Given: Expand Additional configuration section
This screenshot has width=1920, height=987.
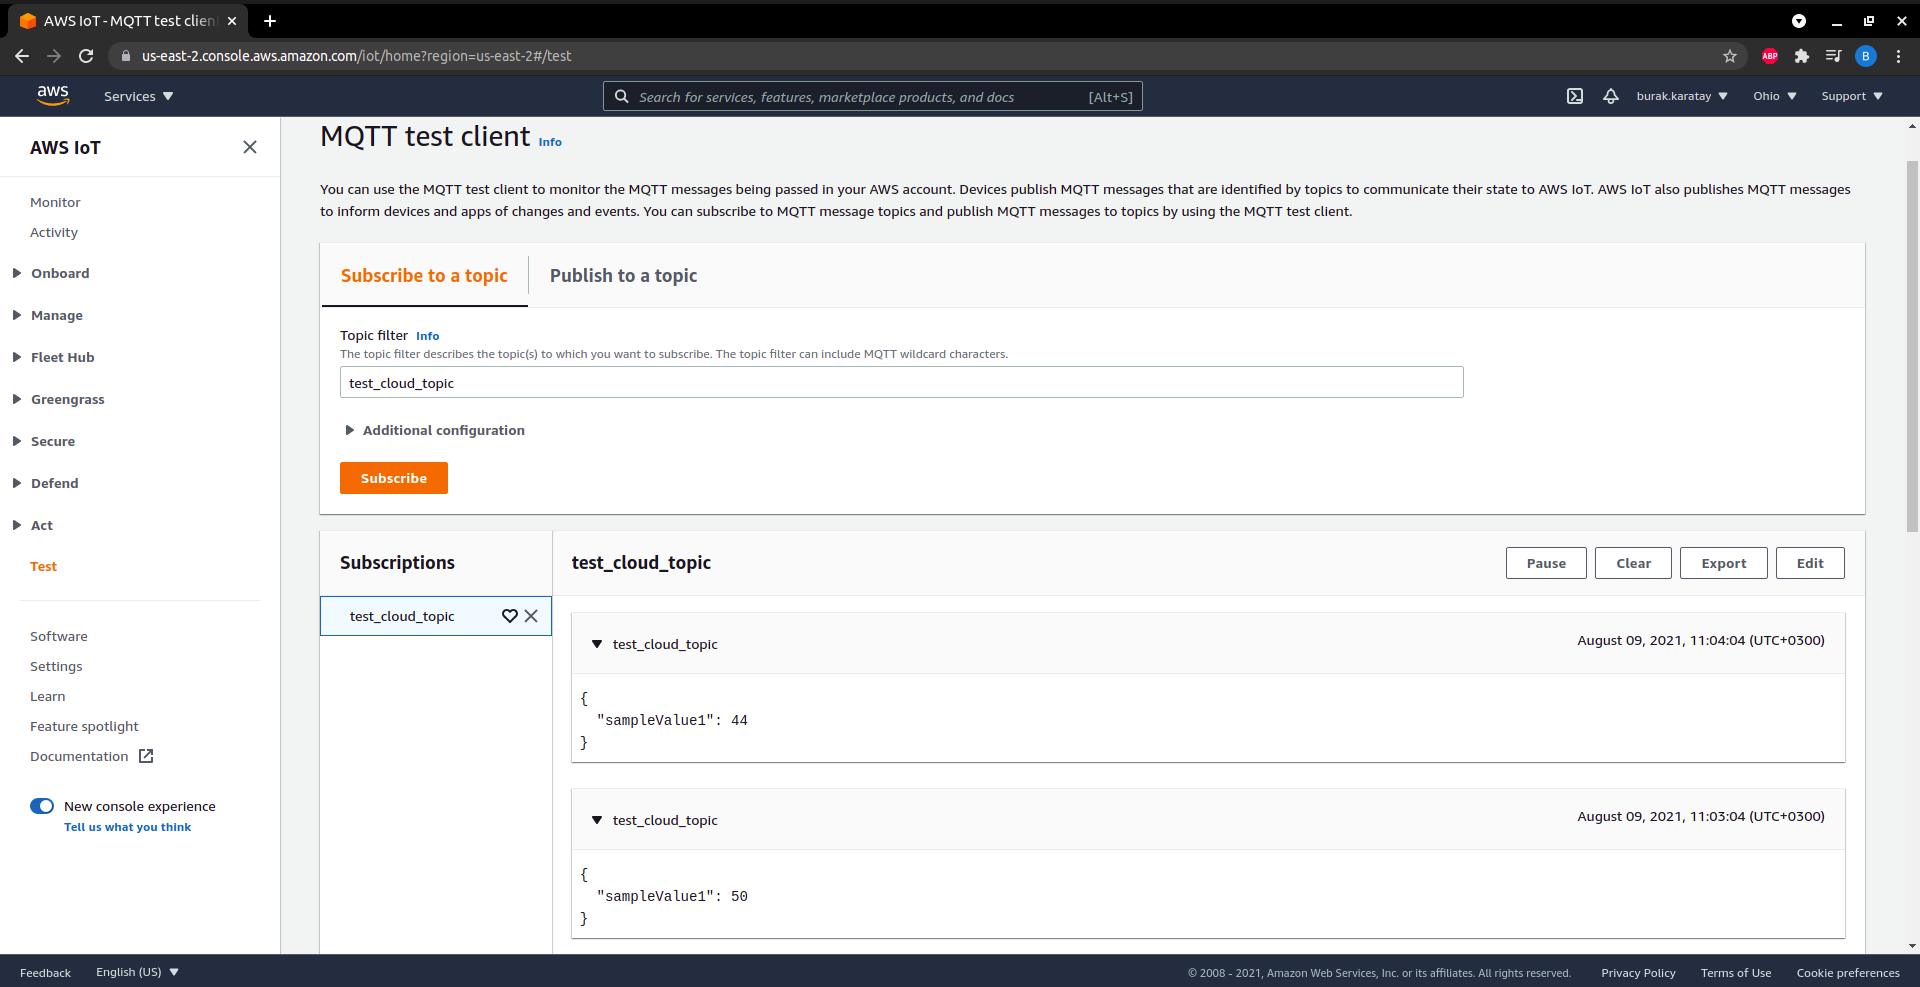Looking at the screenshot, I should (434, 430).
